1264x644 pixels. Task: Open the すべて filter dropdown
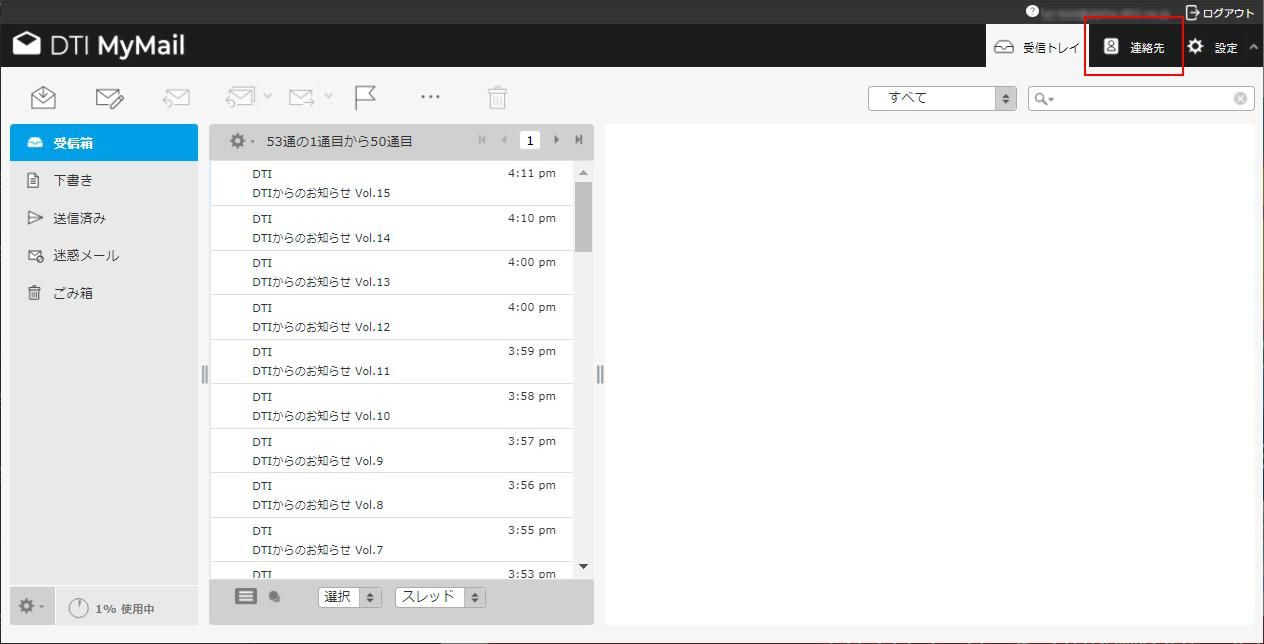pyautogui.click(x=942, y=98)
